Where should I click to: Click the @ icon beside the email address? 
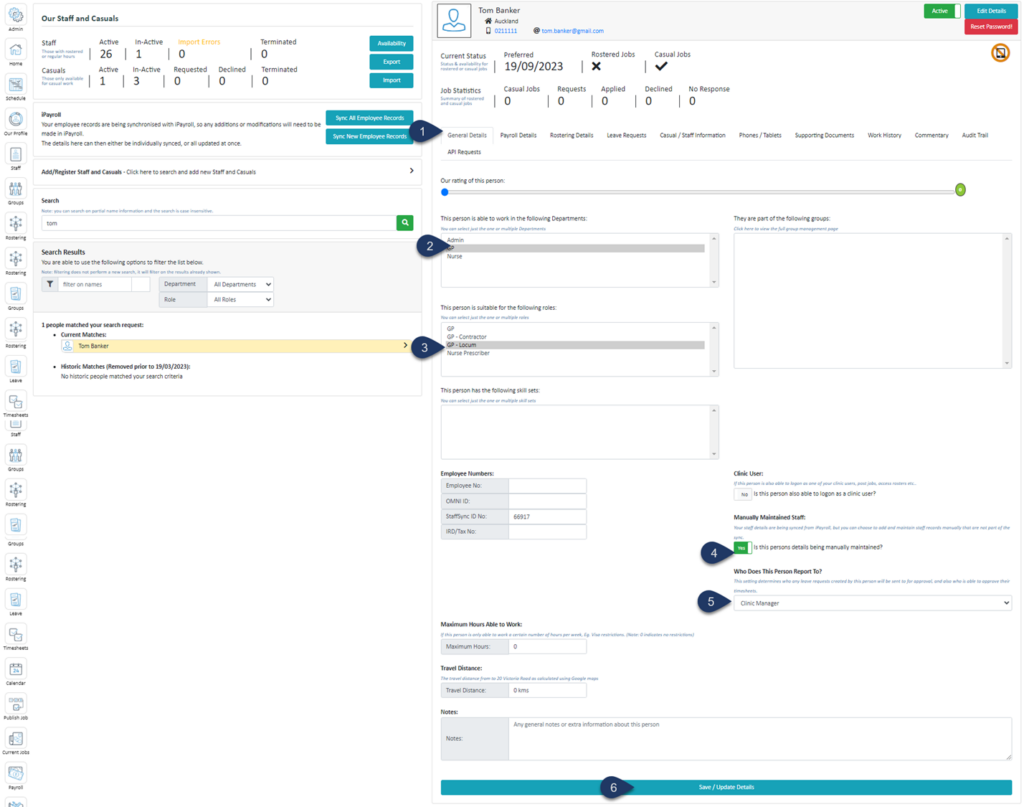(x=537, y=31)
